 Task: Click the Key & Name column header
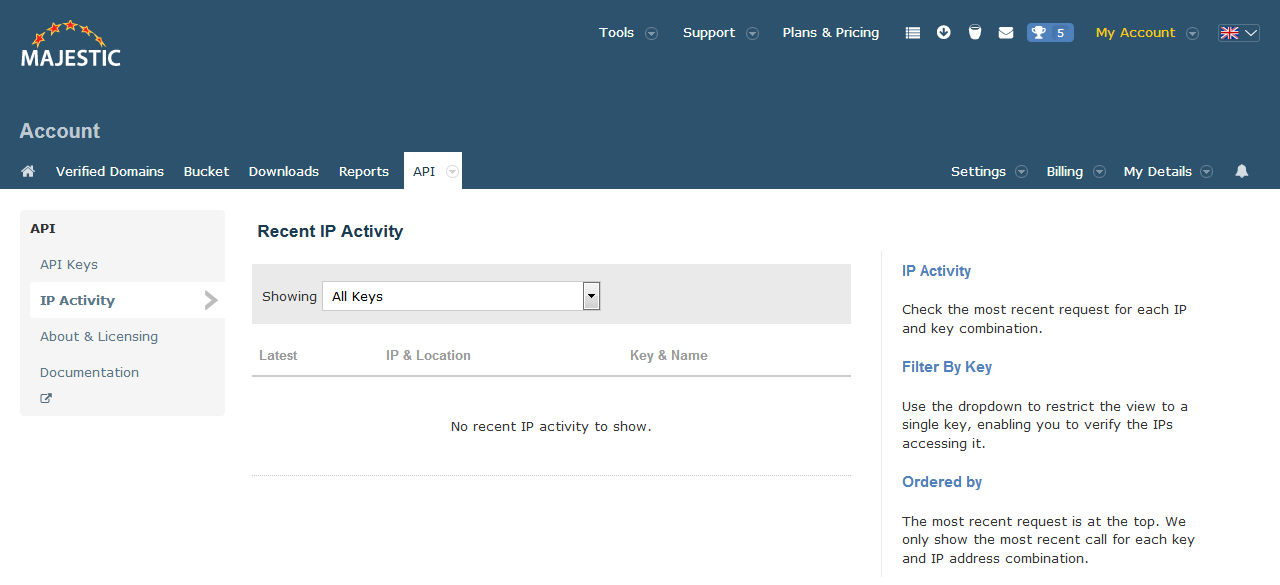pos(669,355)
